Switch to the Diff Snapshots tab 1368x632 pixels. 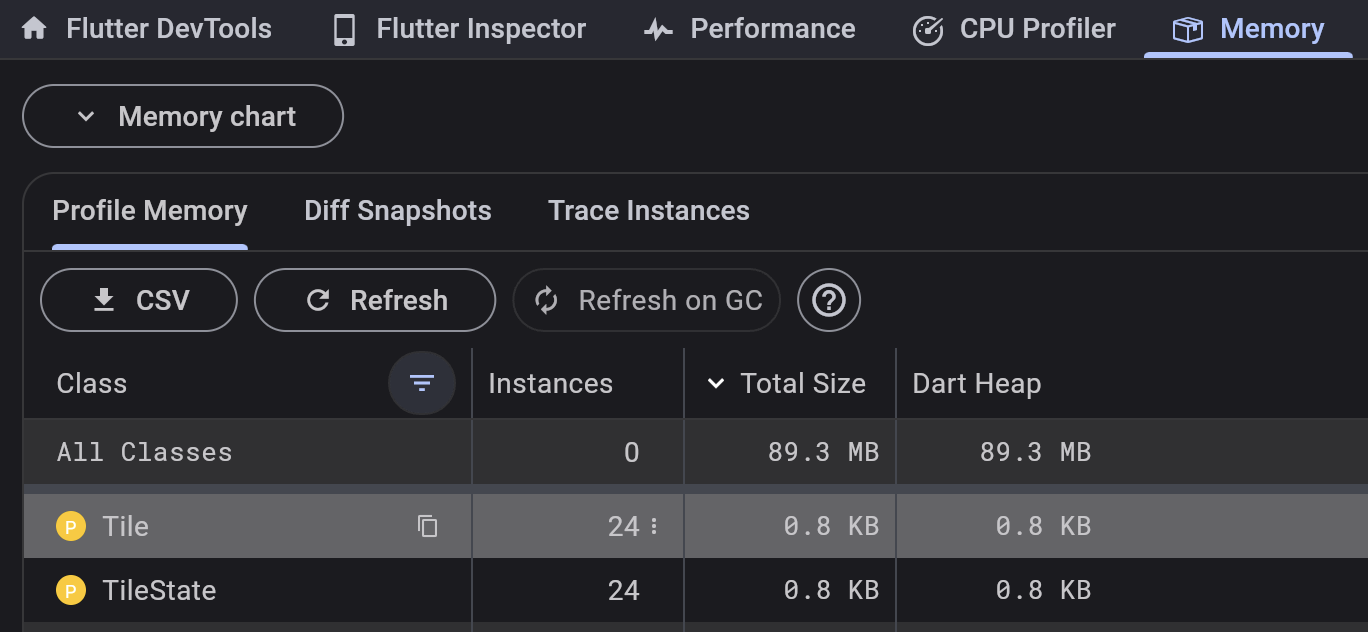click(398, 211)
